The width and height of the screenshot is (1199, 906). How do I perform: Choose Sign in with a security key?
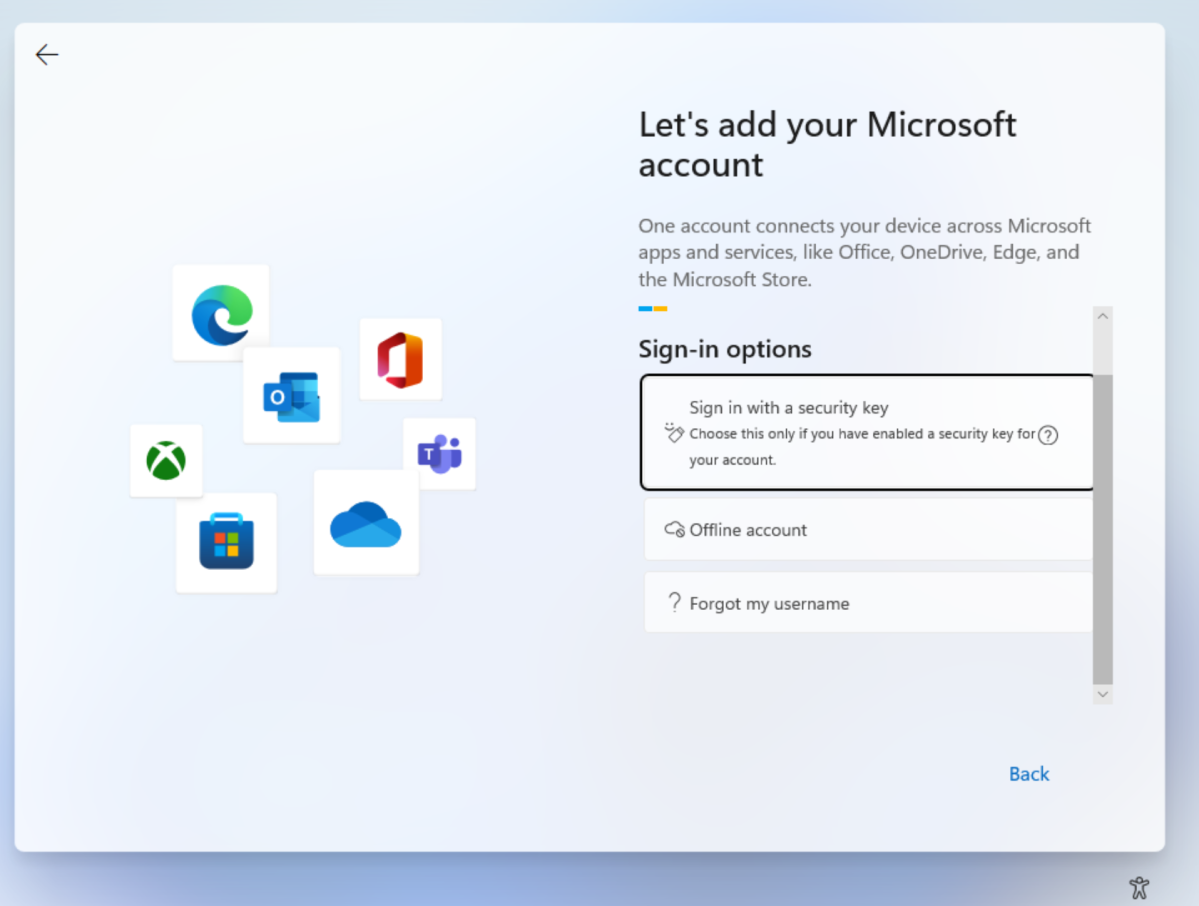(x=867, y=432)
